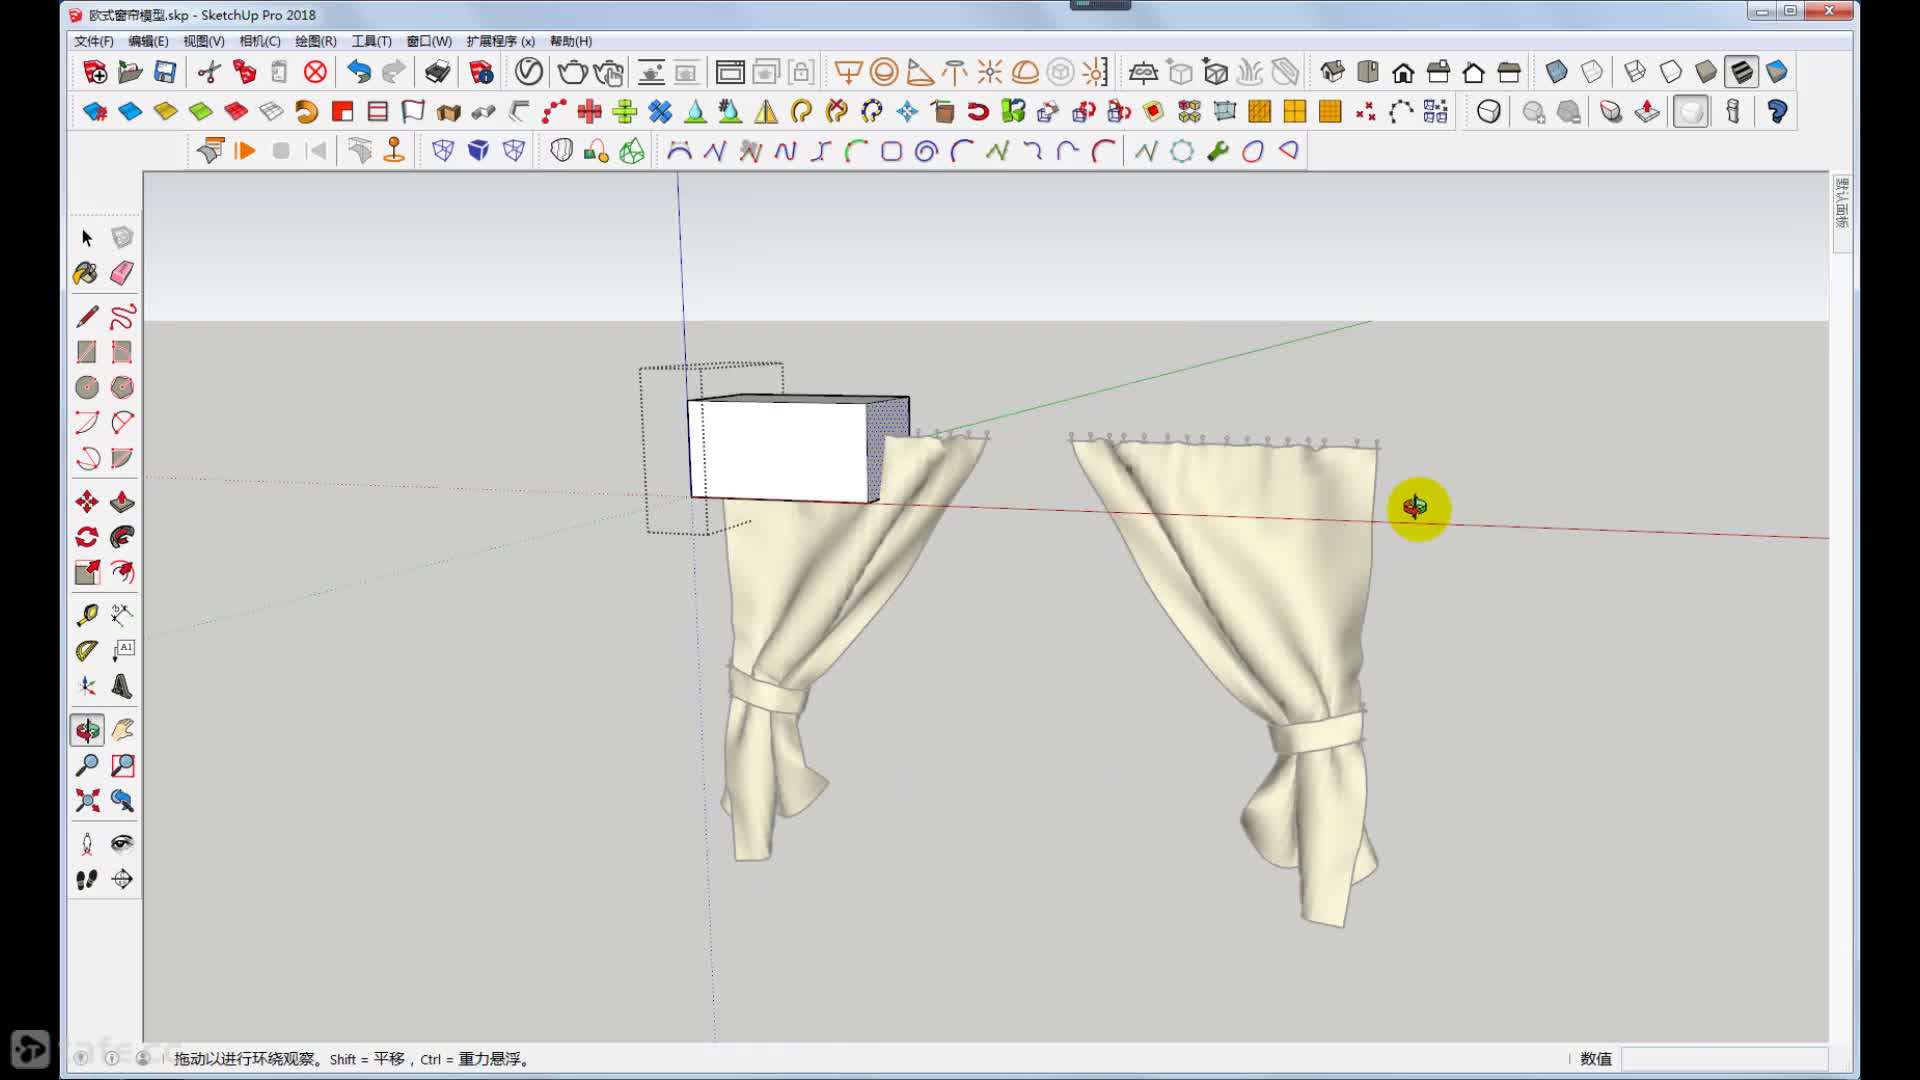Pick the Position Camera tool
This screenshot has height=1080, width=1920.
[x=87, y=844]
